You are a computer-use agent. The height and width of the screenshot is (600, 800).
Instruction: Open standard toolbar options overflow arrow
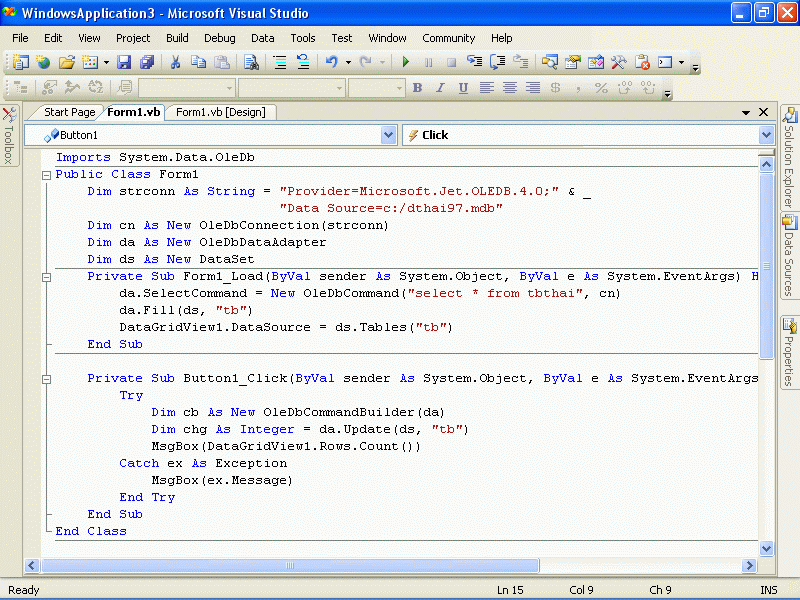coord(695,66)
